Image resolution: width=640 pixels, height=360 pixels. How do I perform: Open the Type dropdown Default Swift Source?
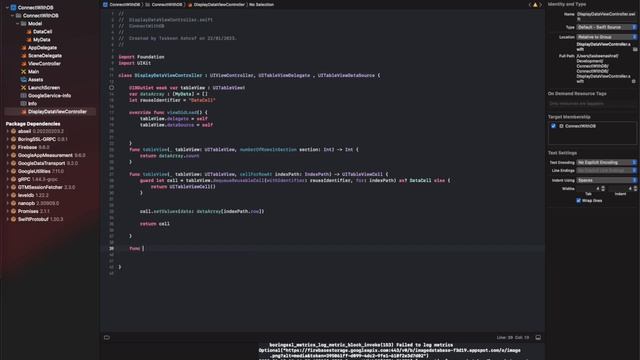606,27
